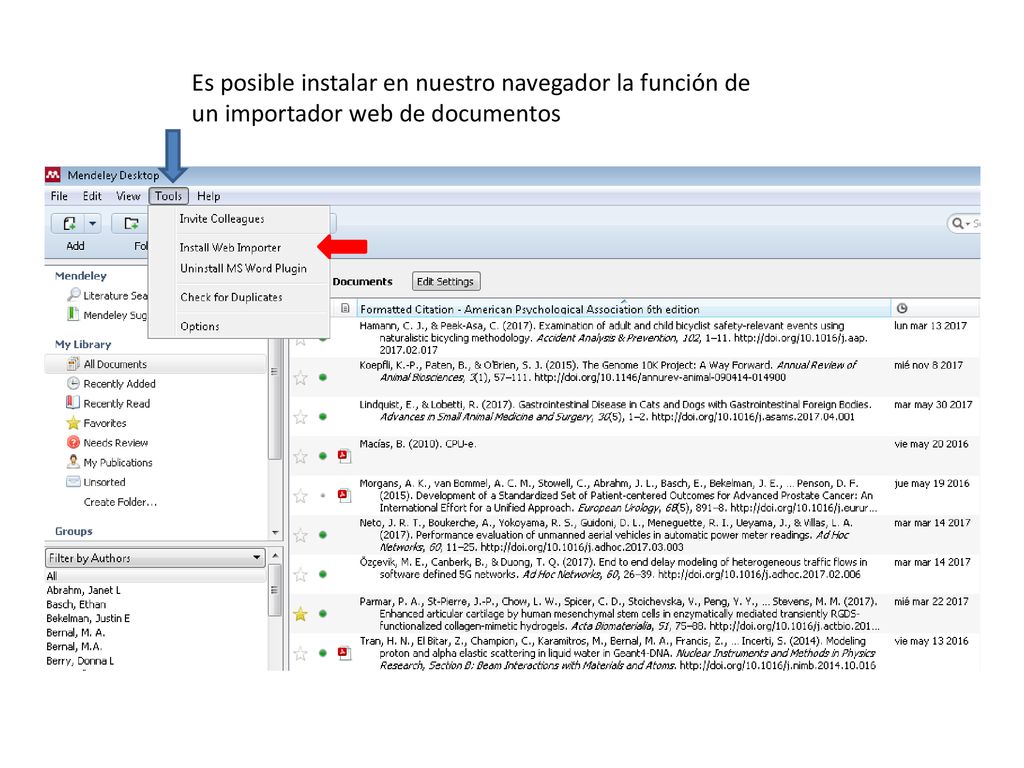The height and width of the screenshot is (768, 1024).
Task: Toggle the green unread dot on Parmar row
Action: [x=323, y=613]
